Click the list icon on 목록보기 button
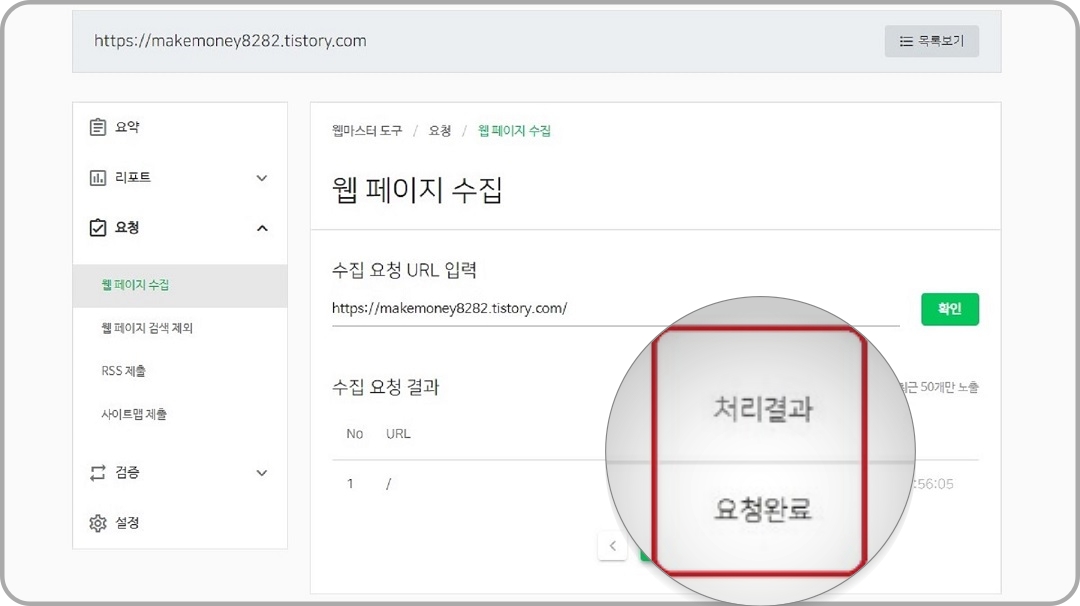The width and height of the screenshot is (1080, 606). 906,41
